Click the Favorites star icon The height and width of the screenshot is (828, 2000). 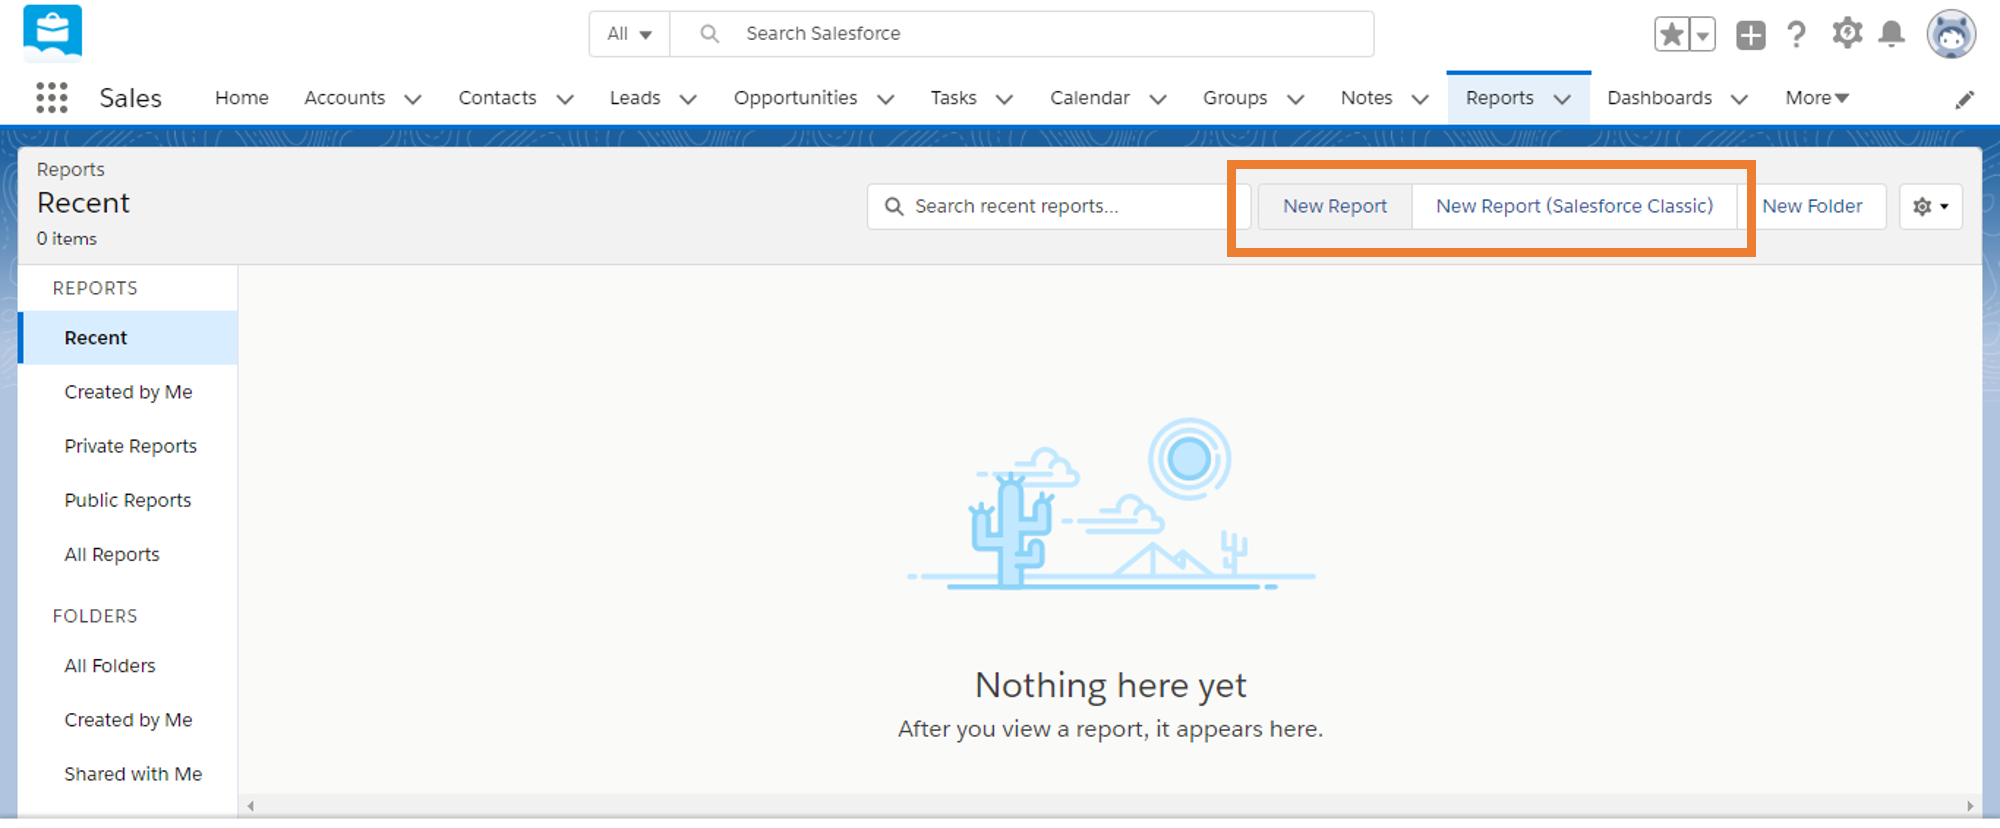(x=1671, y=34)
